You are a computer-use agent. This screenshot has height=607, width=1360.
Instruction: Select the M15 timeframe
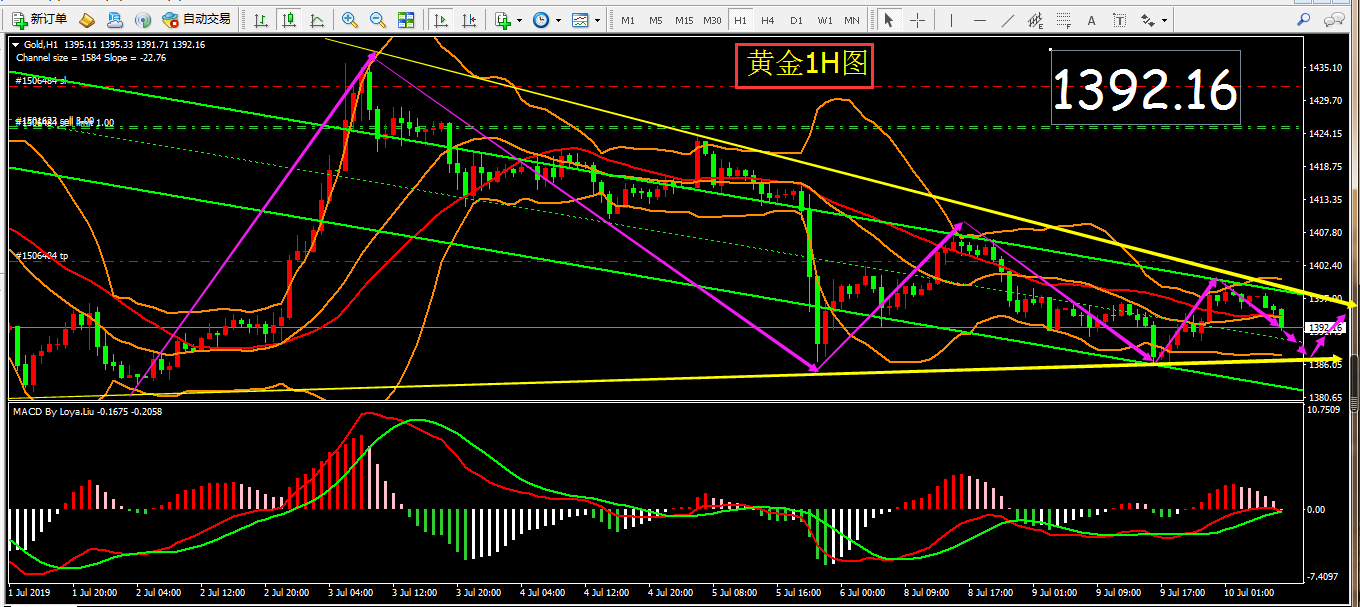[x=684, y=19]
